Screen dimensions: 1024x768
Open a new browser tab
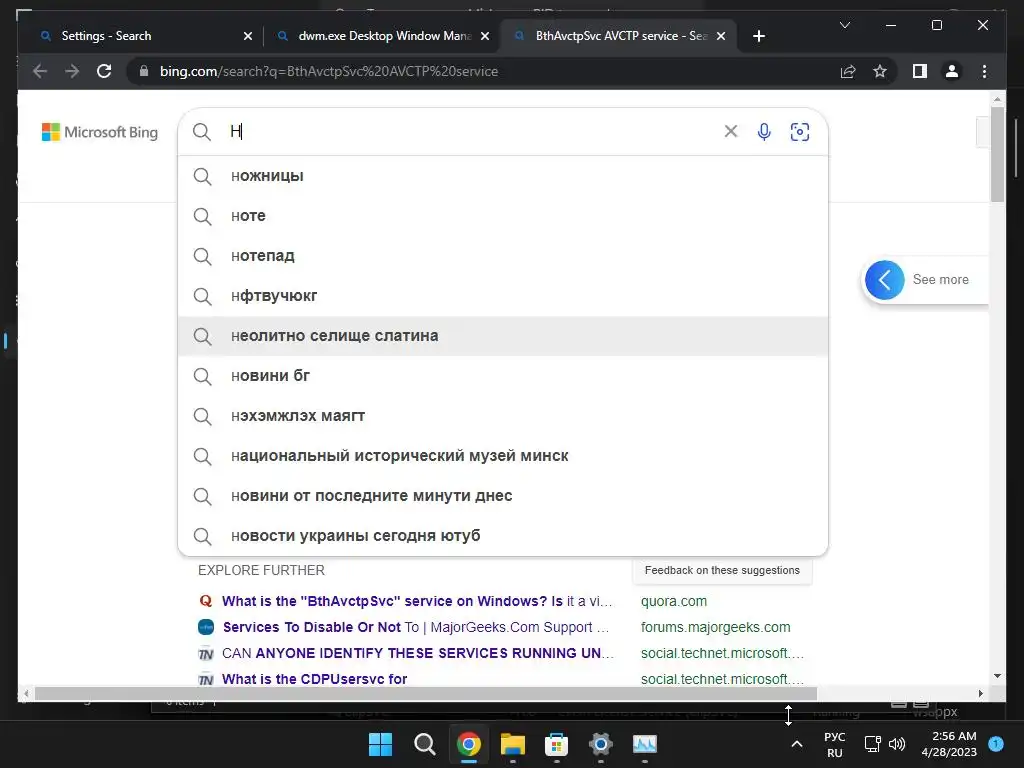pos(758,36)
